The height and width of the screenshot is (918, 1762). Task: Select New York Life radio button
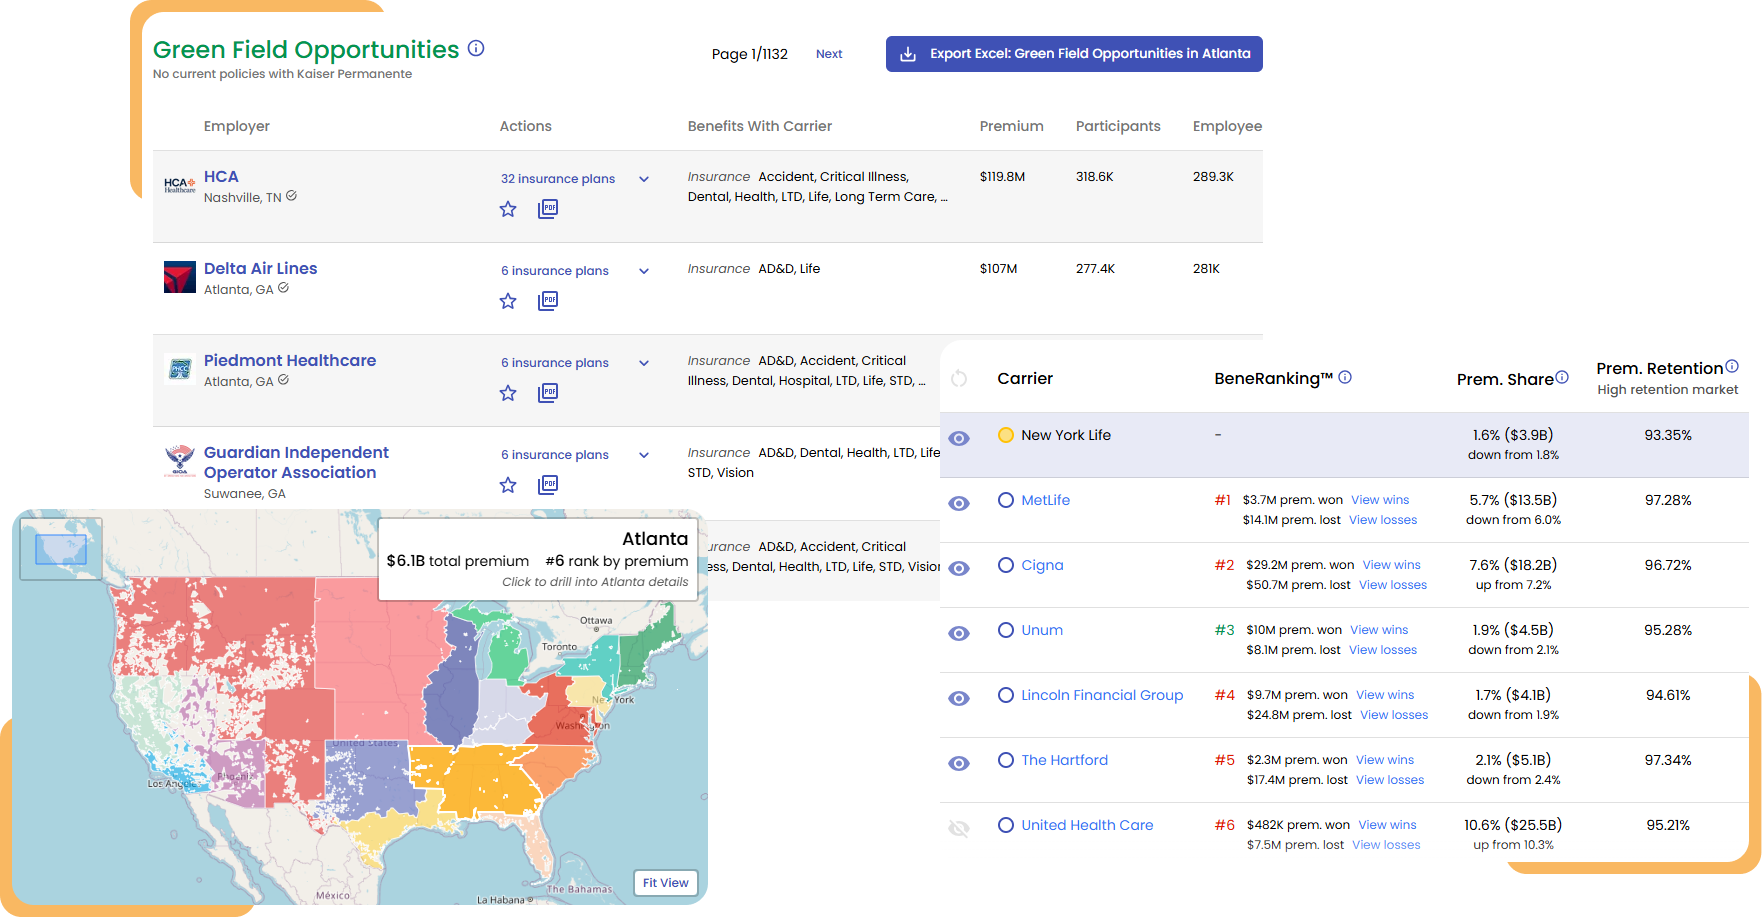(1006, 435)
